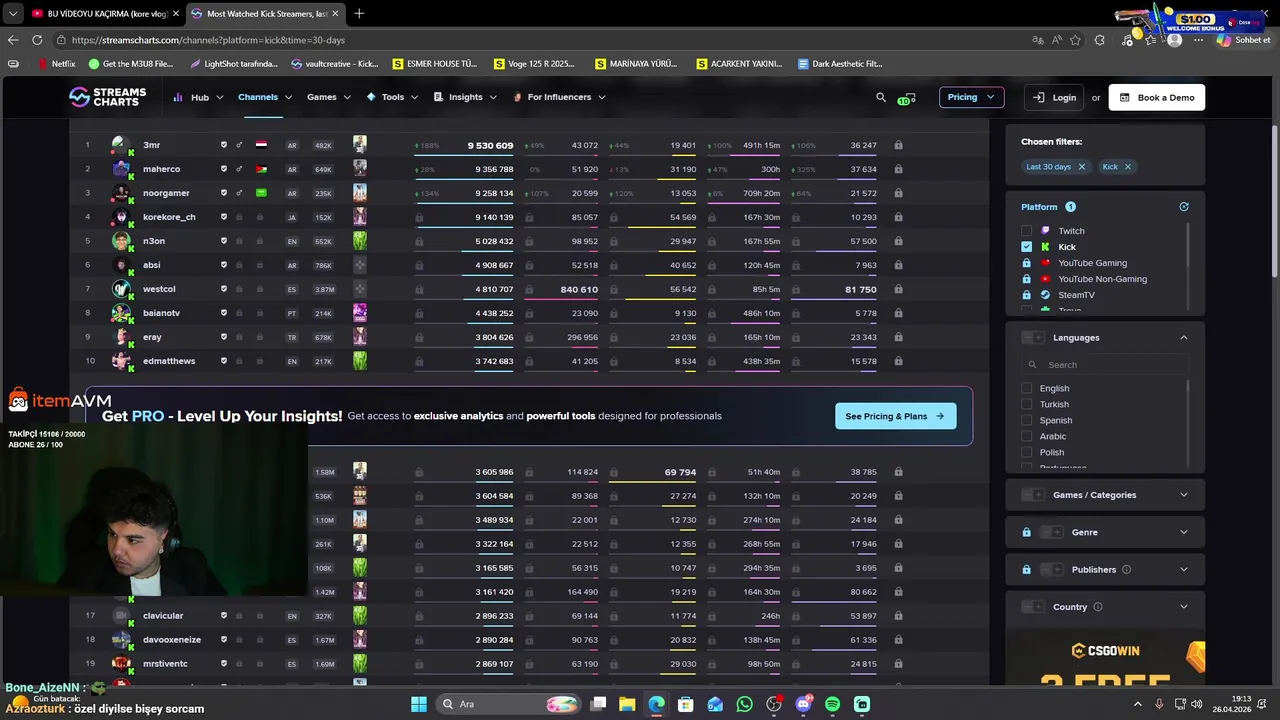The width and height of the screenshot is (1280, 720).
Task: Expand the Country filter section
Action: click(x=1184, y=607)
